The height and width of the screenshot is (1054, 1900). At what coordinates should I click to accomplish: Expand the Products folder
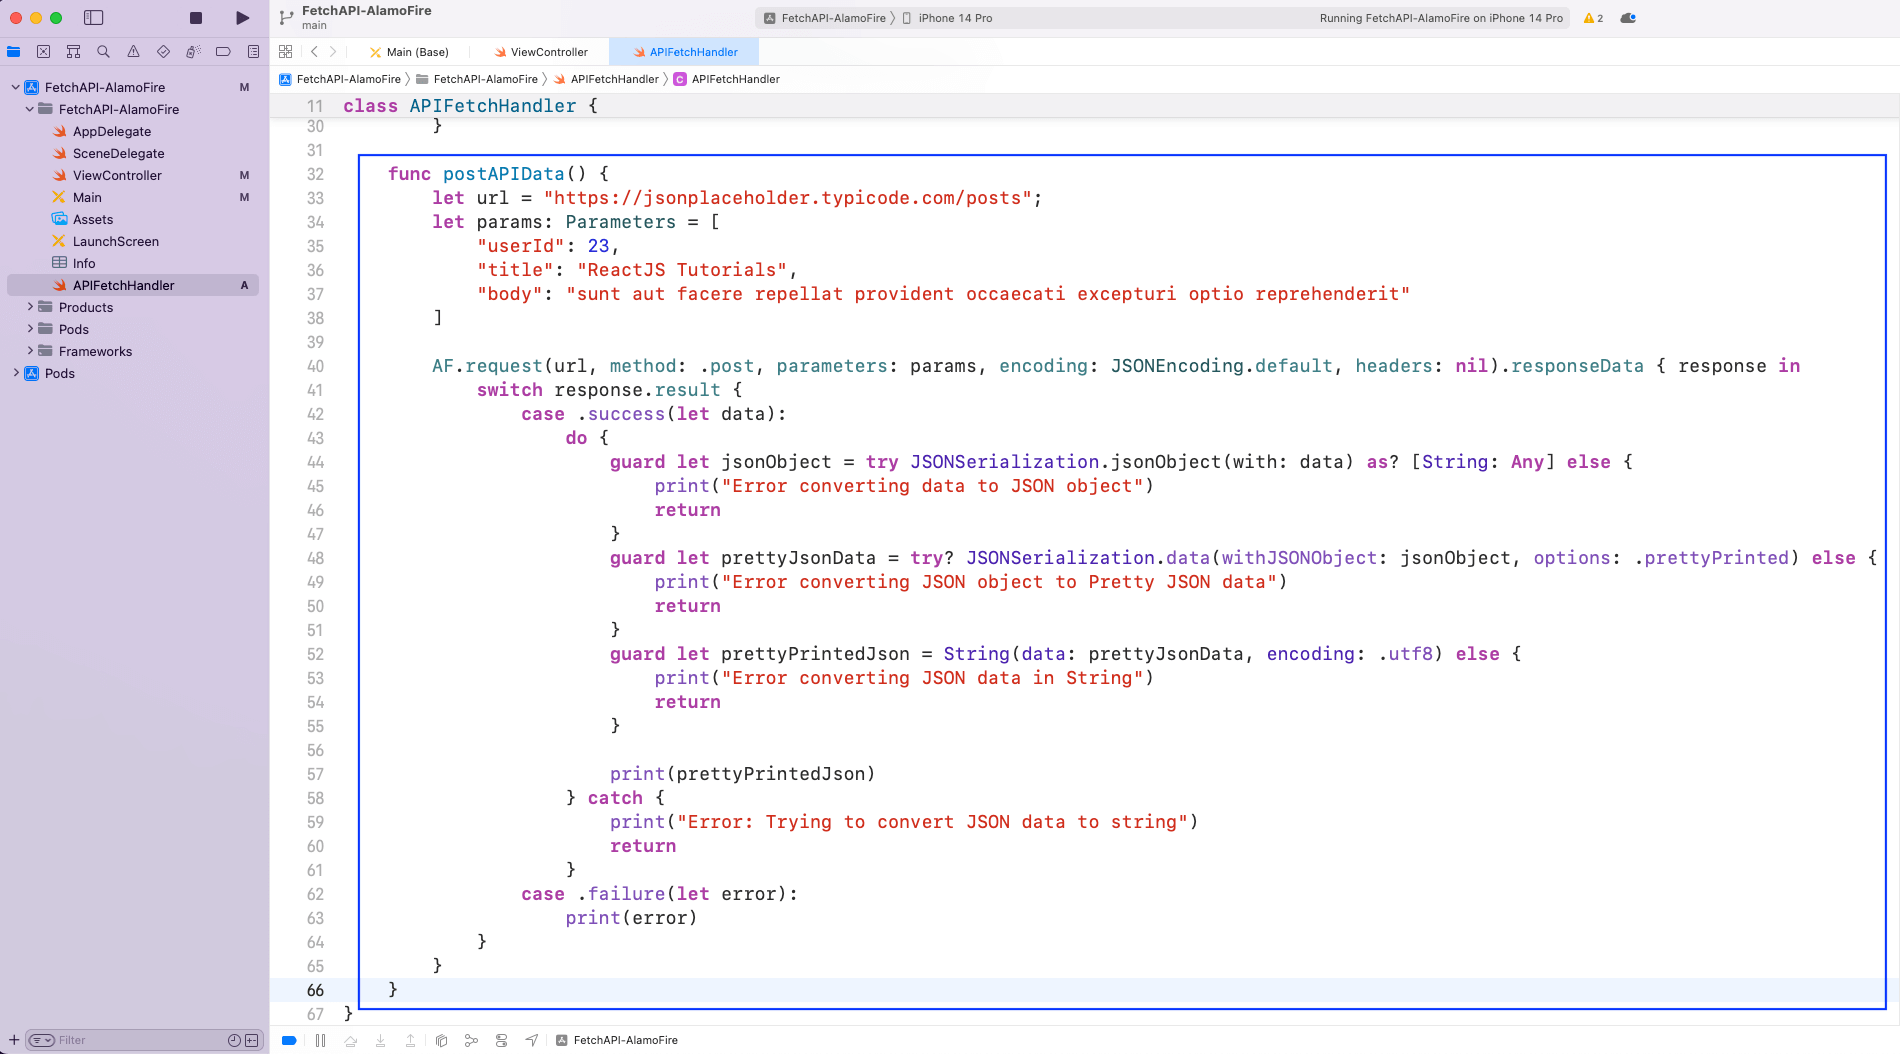pos(30,307)
